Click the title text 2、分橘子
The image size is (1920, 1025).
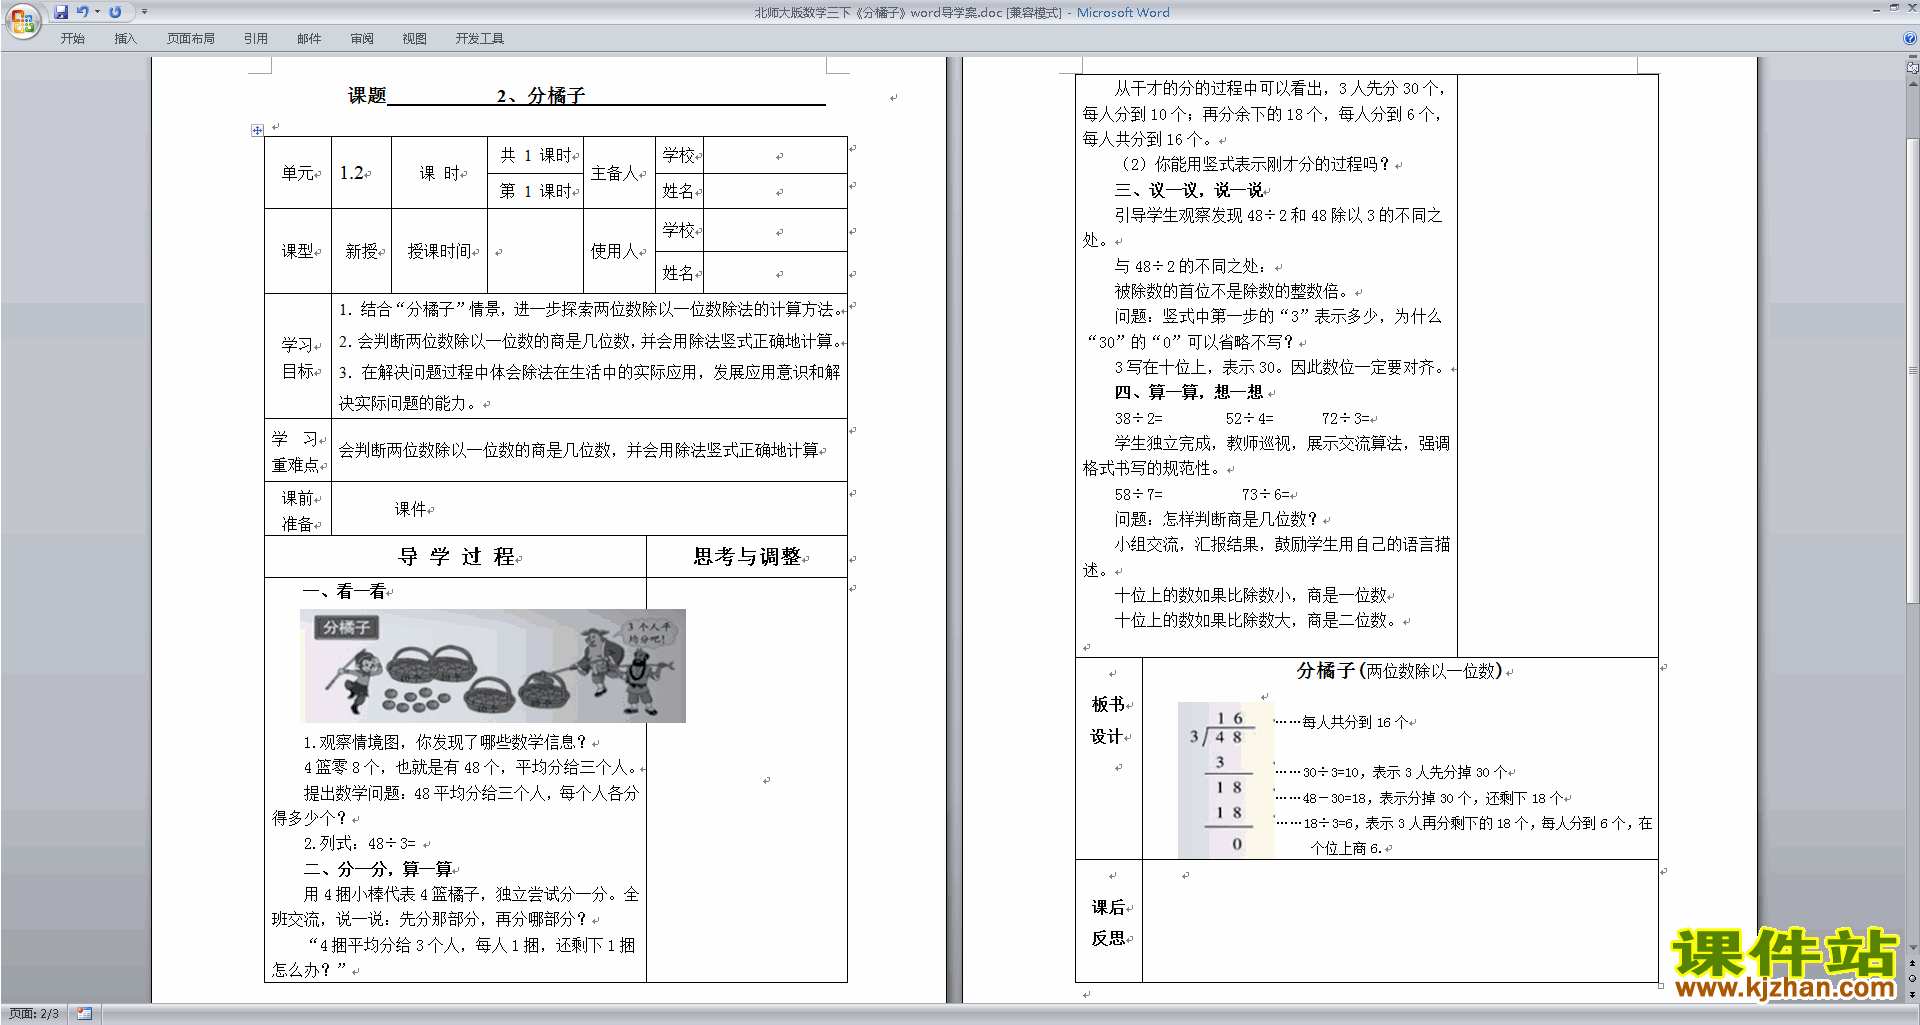[x=541, y=96]
